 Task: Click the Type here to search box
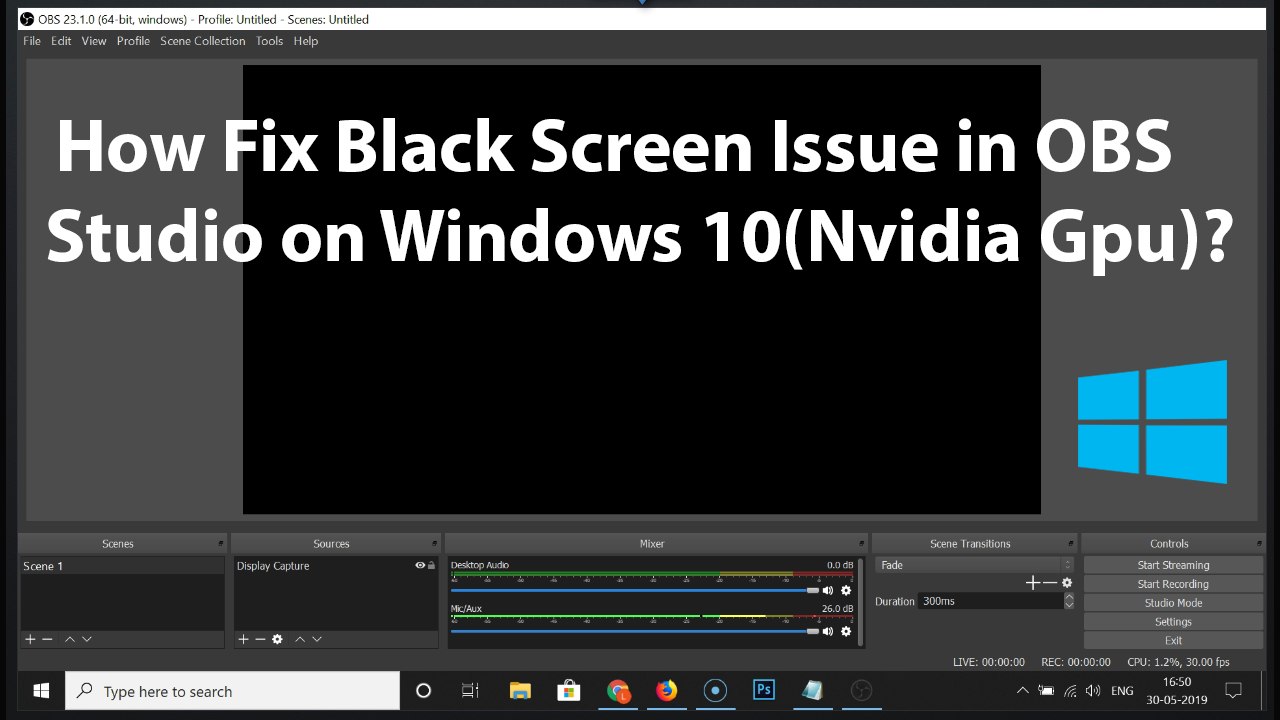tap(232, 690)
